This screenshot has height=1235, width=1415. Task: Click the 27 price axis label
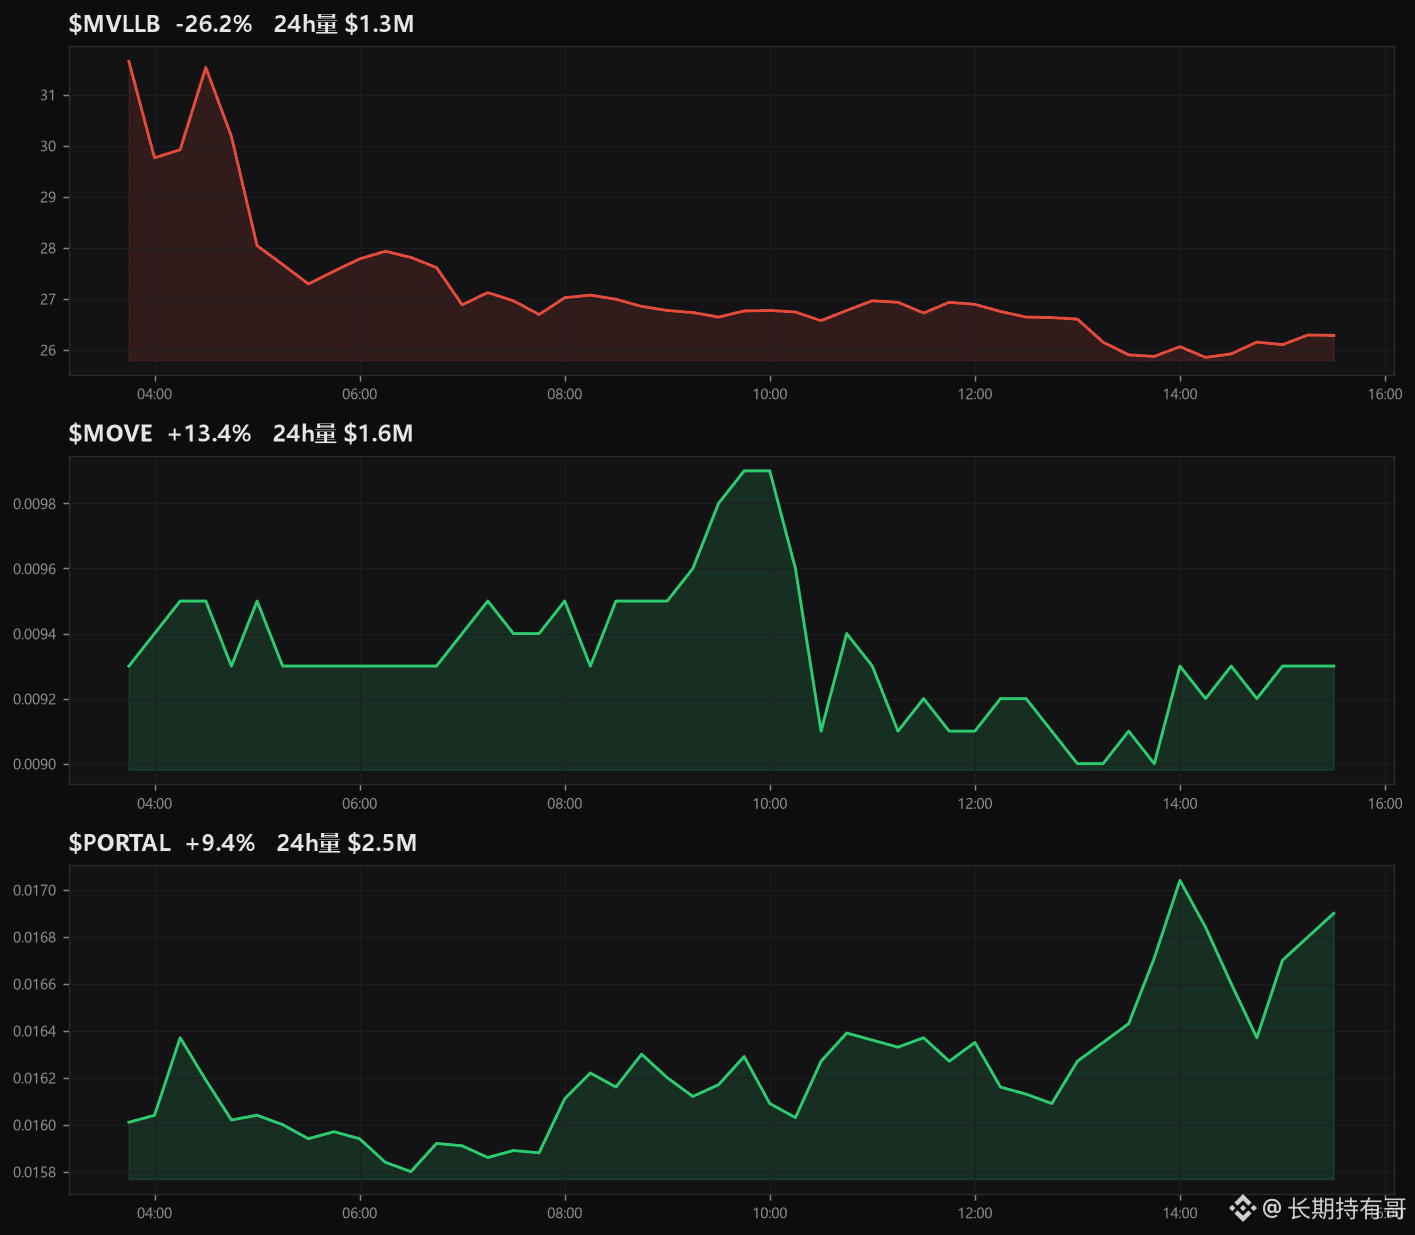coord(48,299)
